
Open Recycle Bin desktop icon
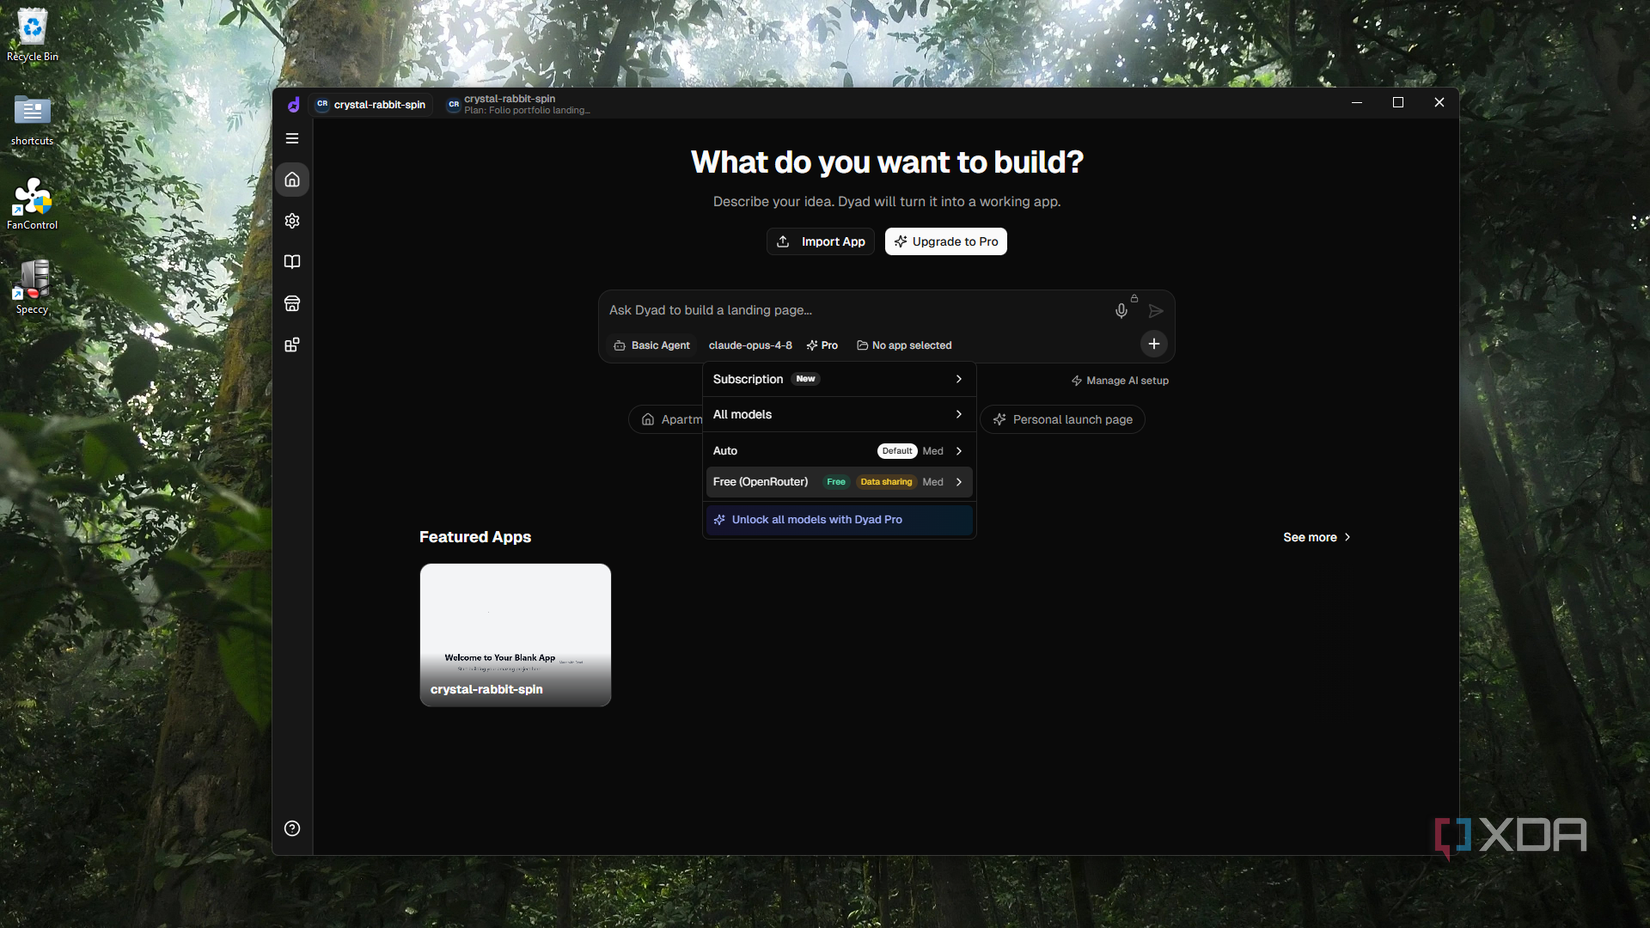click(x=32, y=35)
